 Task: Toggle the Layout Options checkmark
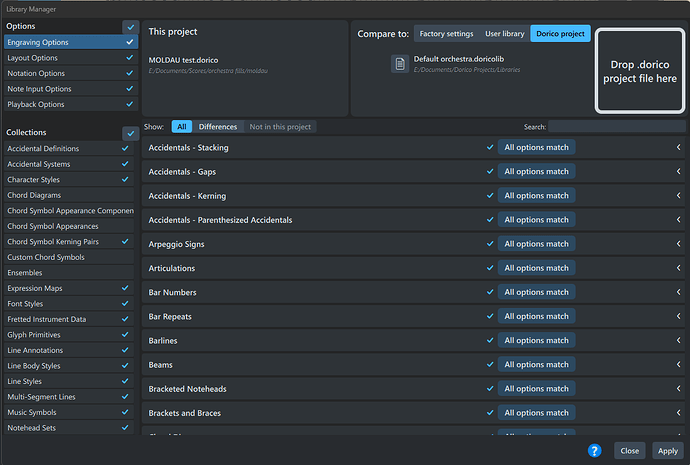click(129, 58)
